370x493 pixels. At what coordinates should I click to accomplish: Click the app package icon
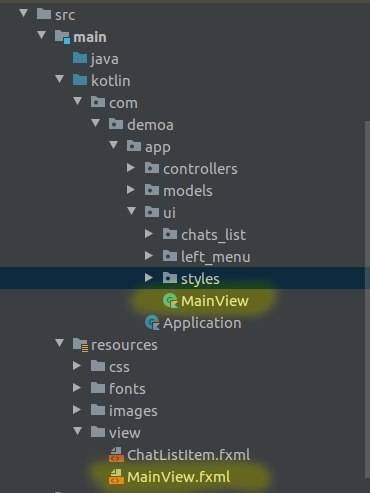pyautogui.click(x=134, y=146)
